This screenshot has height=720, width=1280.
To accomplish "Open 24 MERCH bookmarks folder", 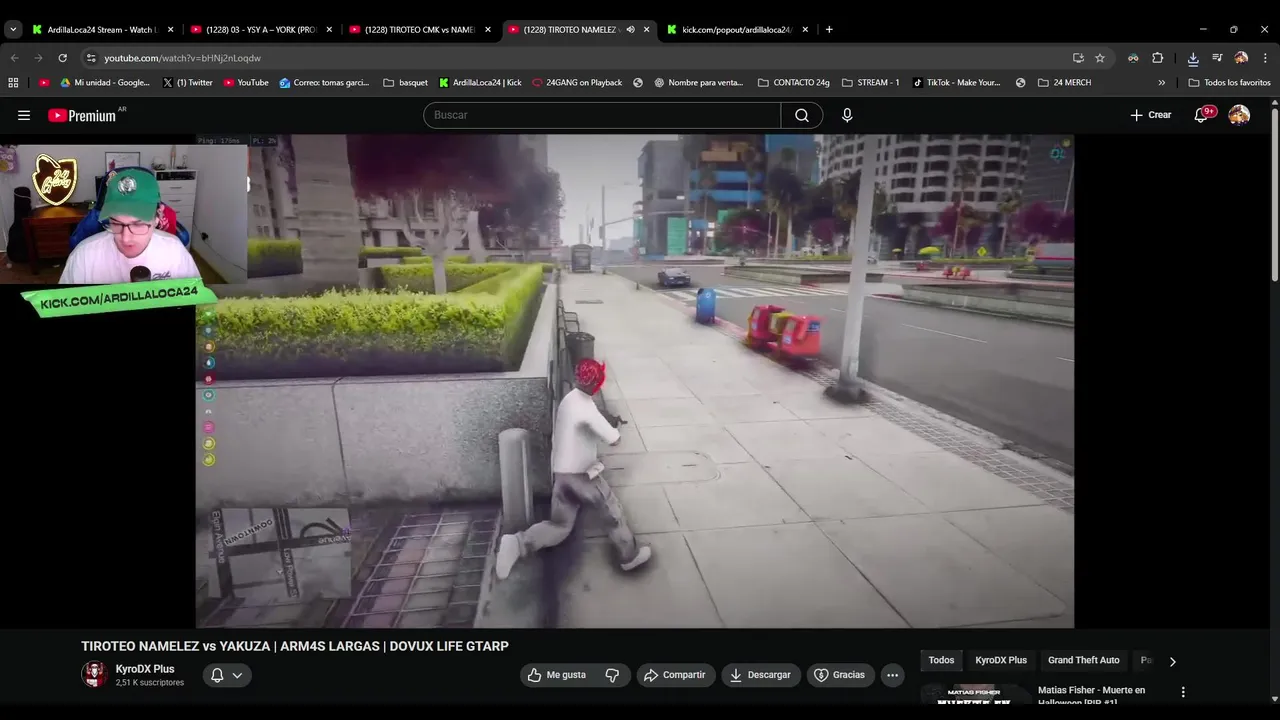I will pyautogui.click(x=1064, y=83).
